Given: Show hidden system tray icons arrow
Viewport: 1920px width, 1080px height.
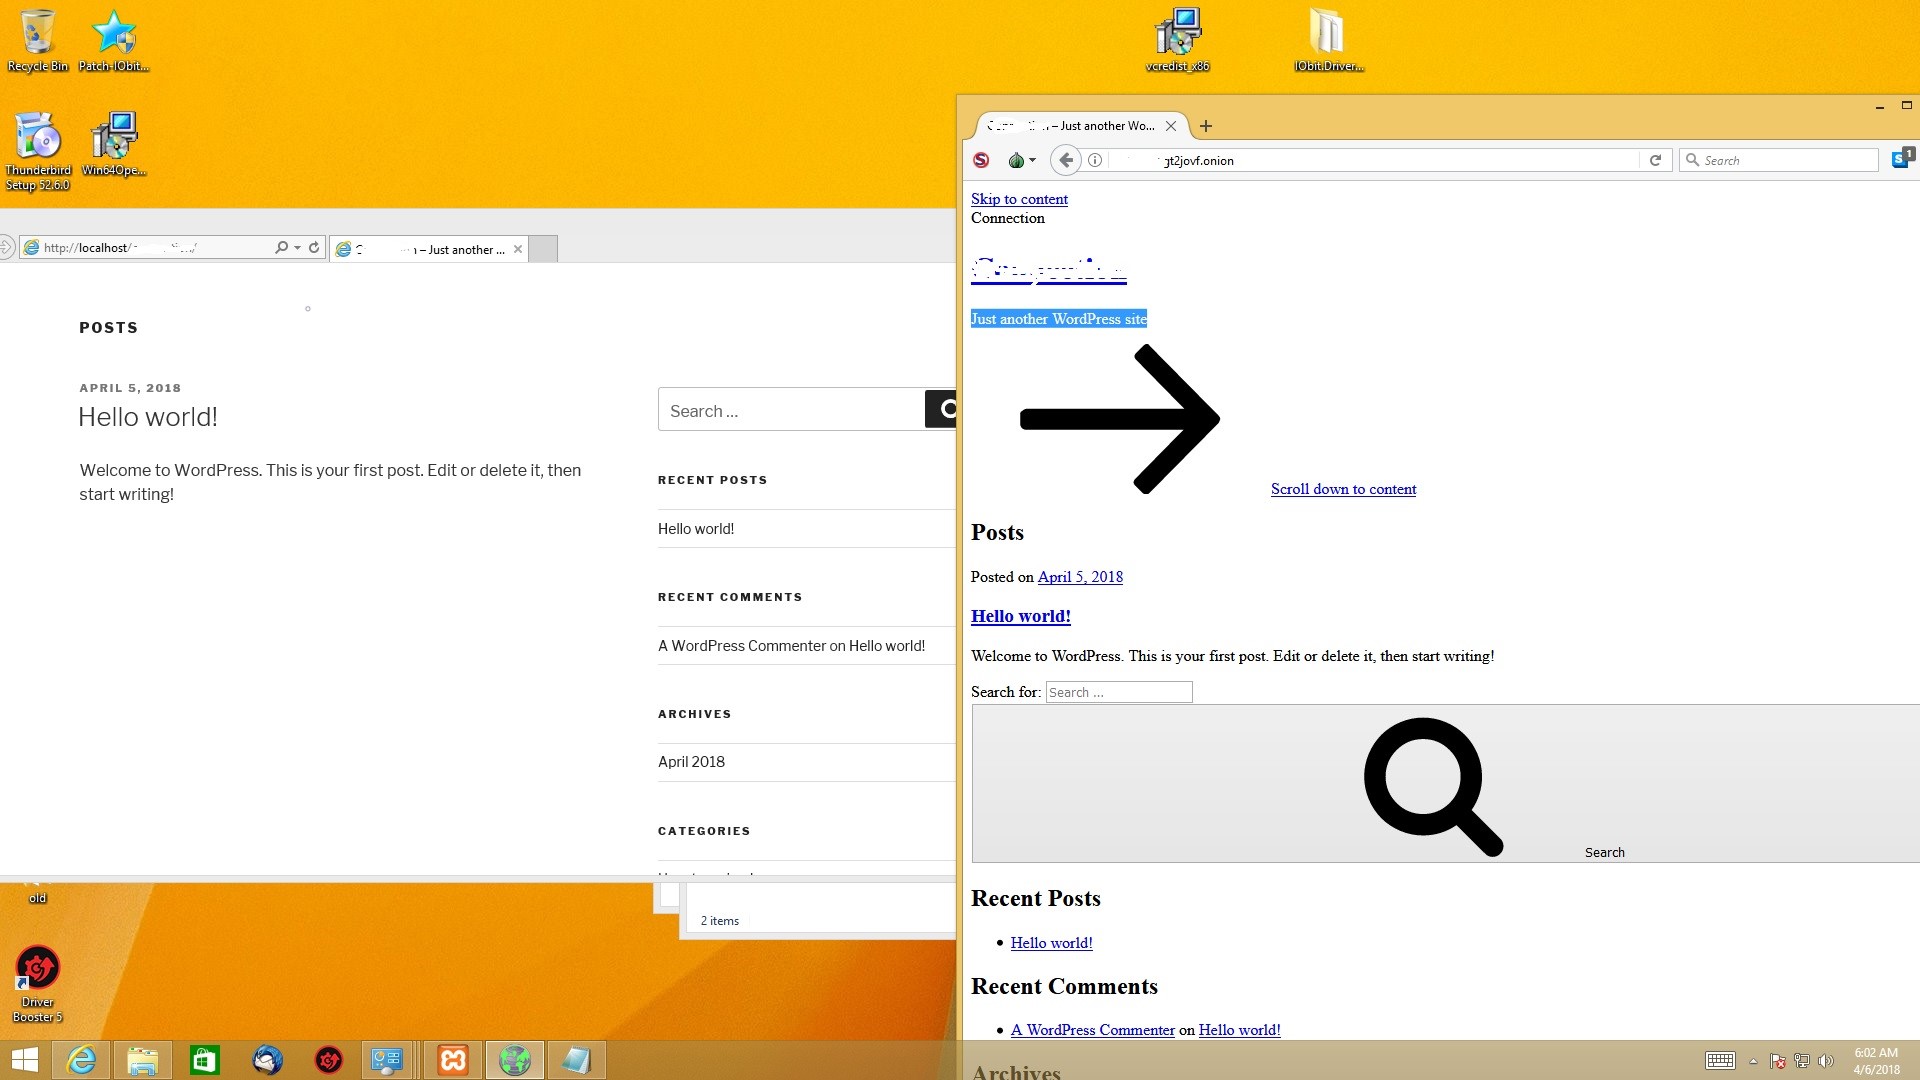Looking at the screenshot, I should (1753, 1061).
